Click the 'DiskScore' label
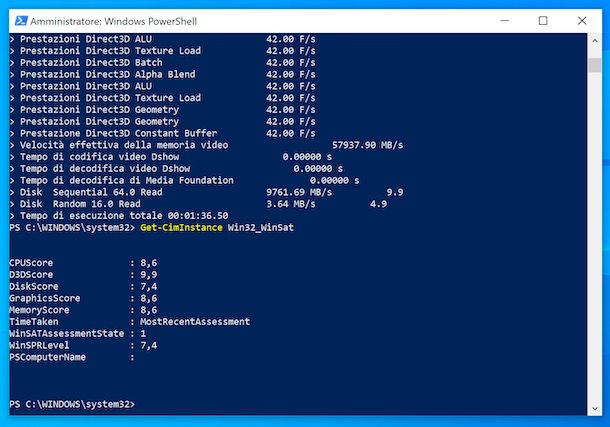The height and width of the screenshot is (427, 610). tap(34, 287)
